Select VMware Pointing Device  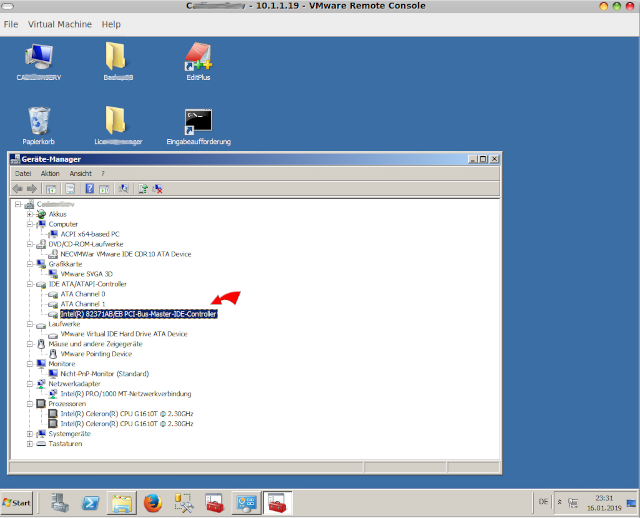click(96, 354)
